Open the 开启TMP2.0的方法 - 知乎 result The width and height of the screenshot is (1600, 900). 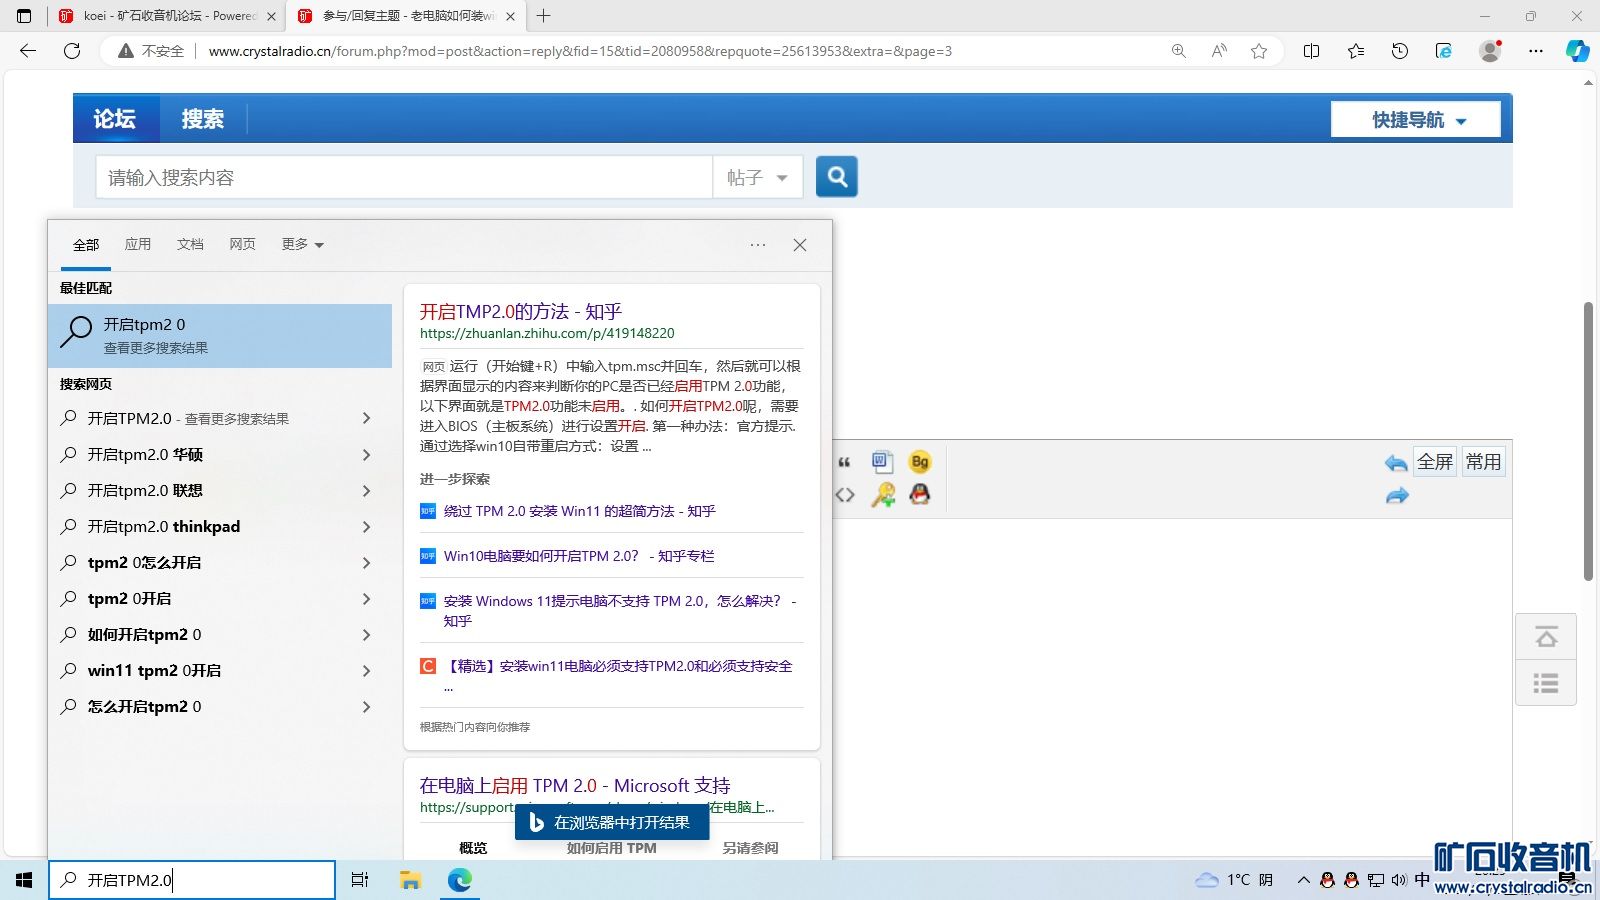[x=521, y=311]
